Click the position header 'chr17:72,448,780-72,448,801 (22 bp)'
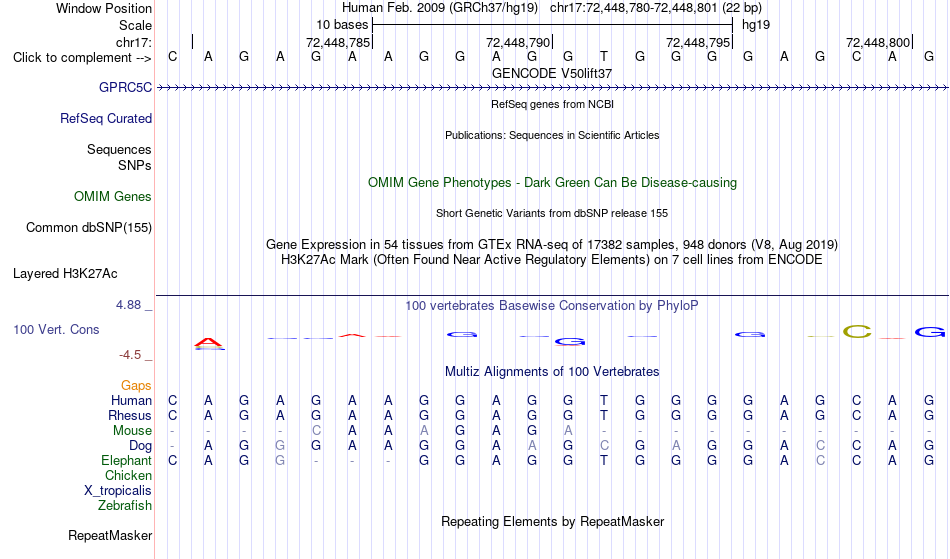 coord(656,8)
